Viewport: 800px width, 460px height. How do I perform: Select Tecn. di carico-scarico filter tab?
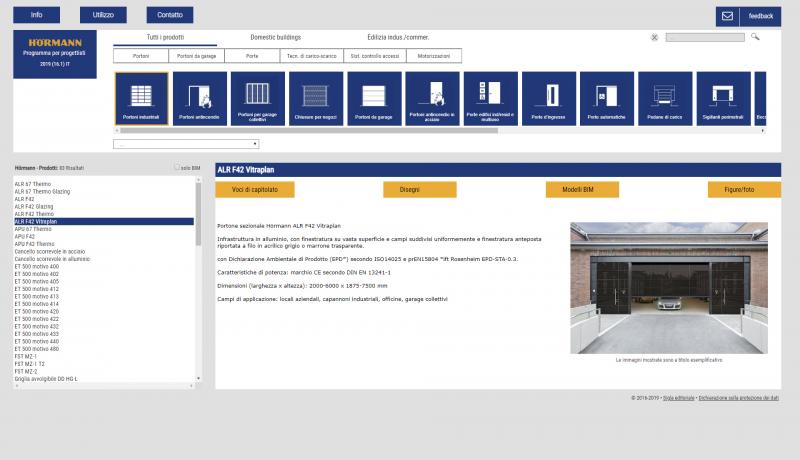click(312, 56)
